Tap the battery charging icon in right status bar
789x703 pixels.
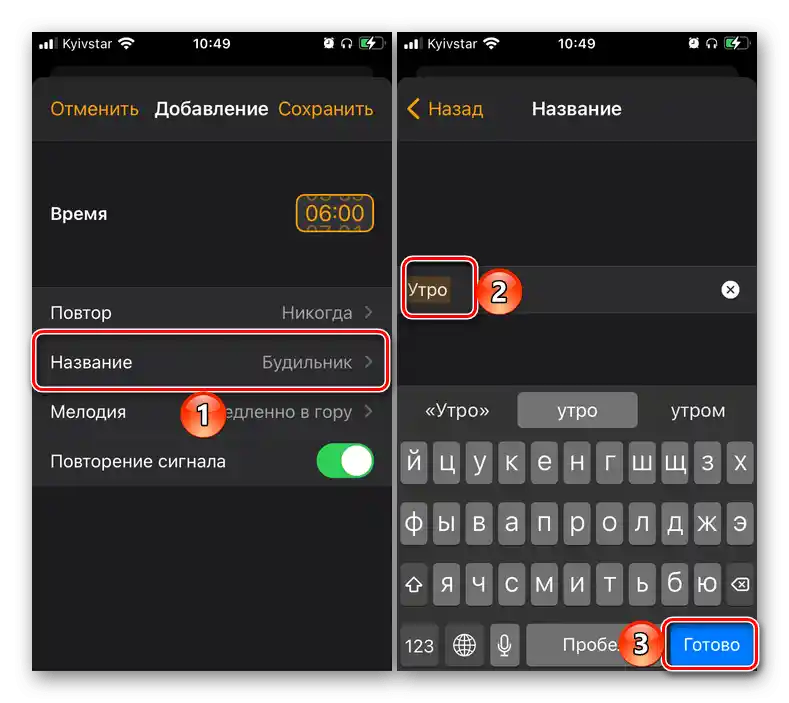click(736, 43)
